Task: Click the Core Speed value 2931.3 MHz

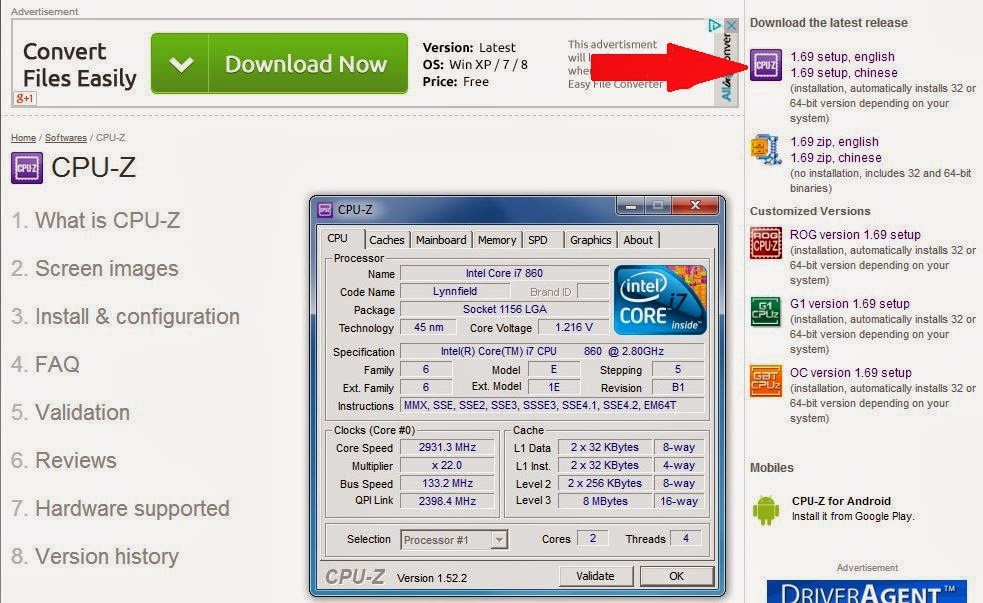Action: point(447,448)
